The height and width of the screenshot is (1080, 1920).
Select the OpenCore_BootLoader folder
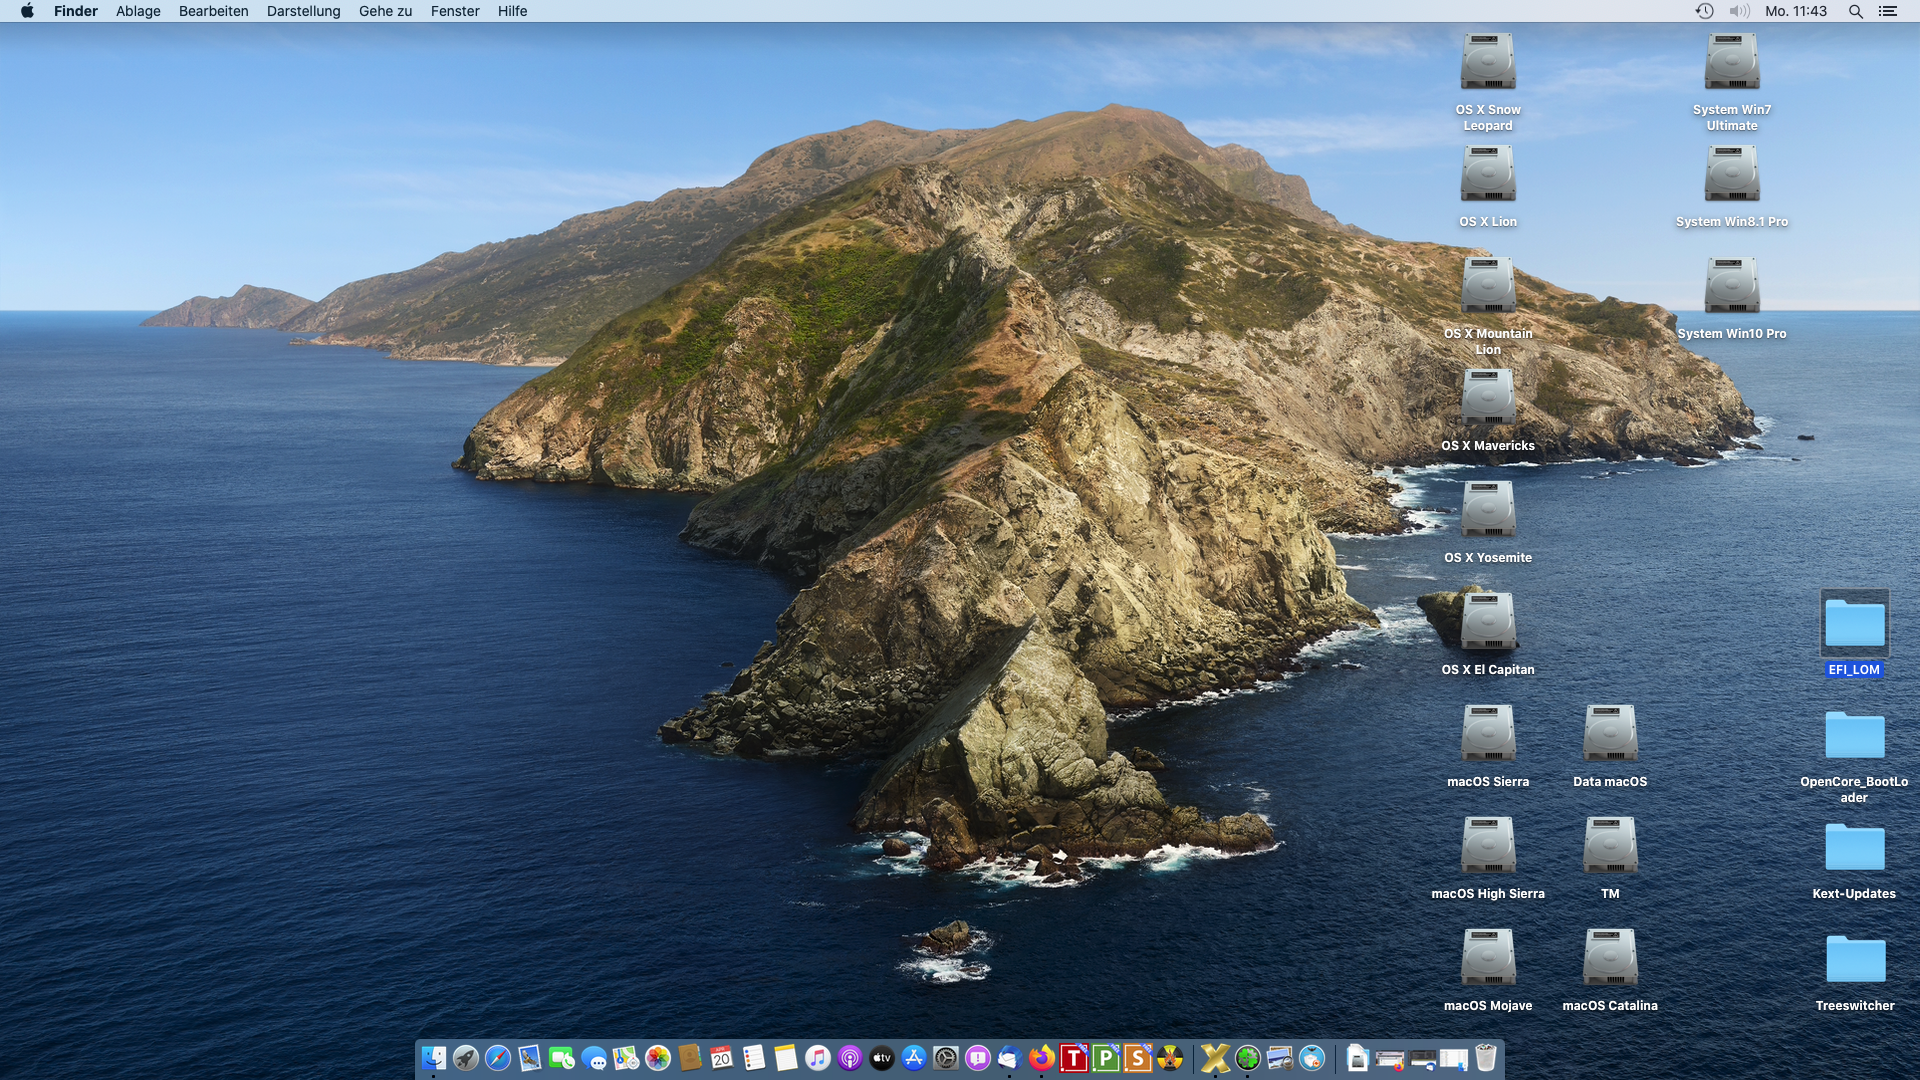coord(1854,736)
